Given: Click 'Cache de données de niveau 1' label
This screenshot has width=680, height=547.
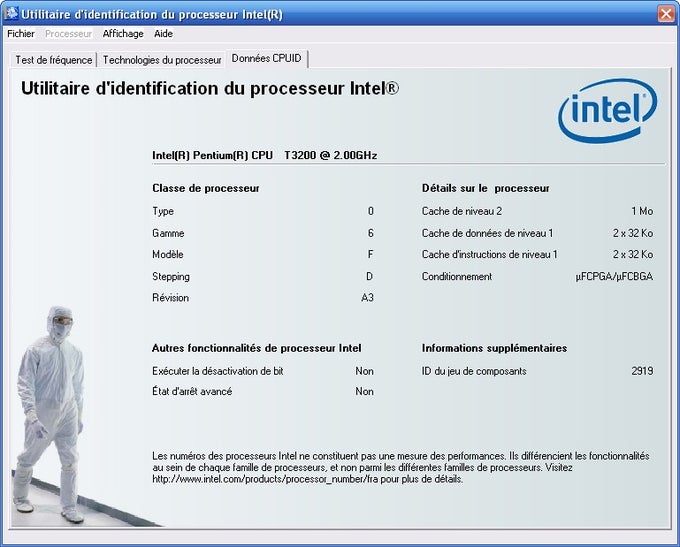Looking at the screenshot, I should pos(487,233).
